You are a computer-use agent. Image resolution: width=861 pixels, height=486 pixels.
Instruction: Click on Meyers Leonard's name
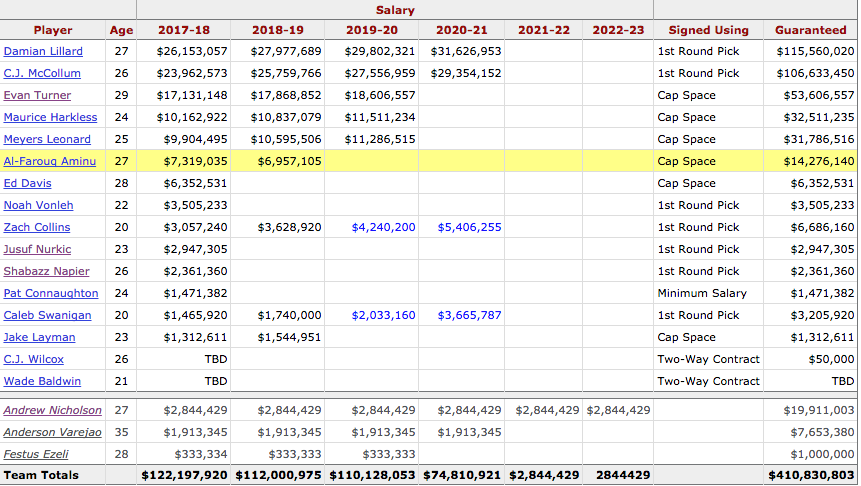point(47,139)
